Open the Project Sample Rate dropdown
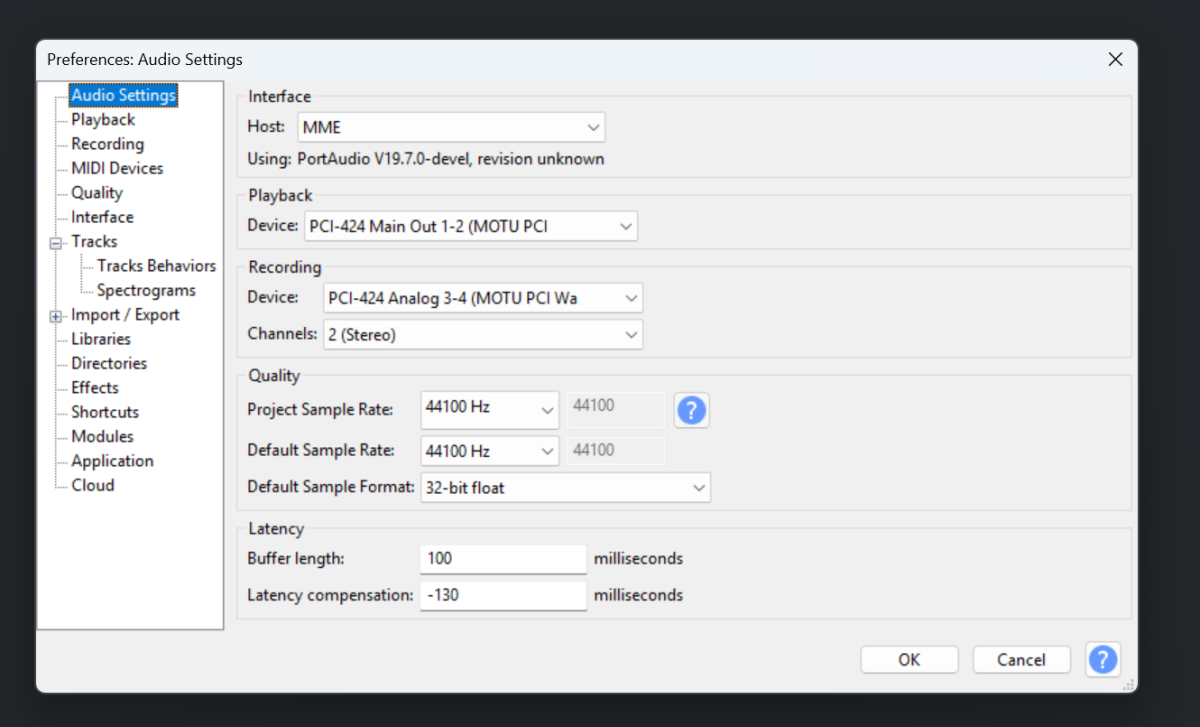 (x=489, y=408)
